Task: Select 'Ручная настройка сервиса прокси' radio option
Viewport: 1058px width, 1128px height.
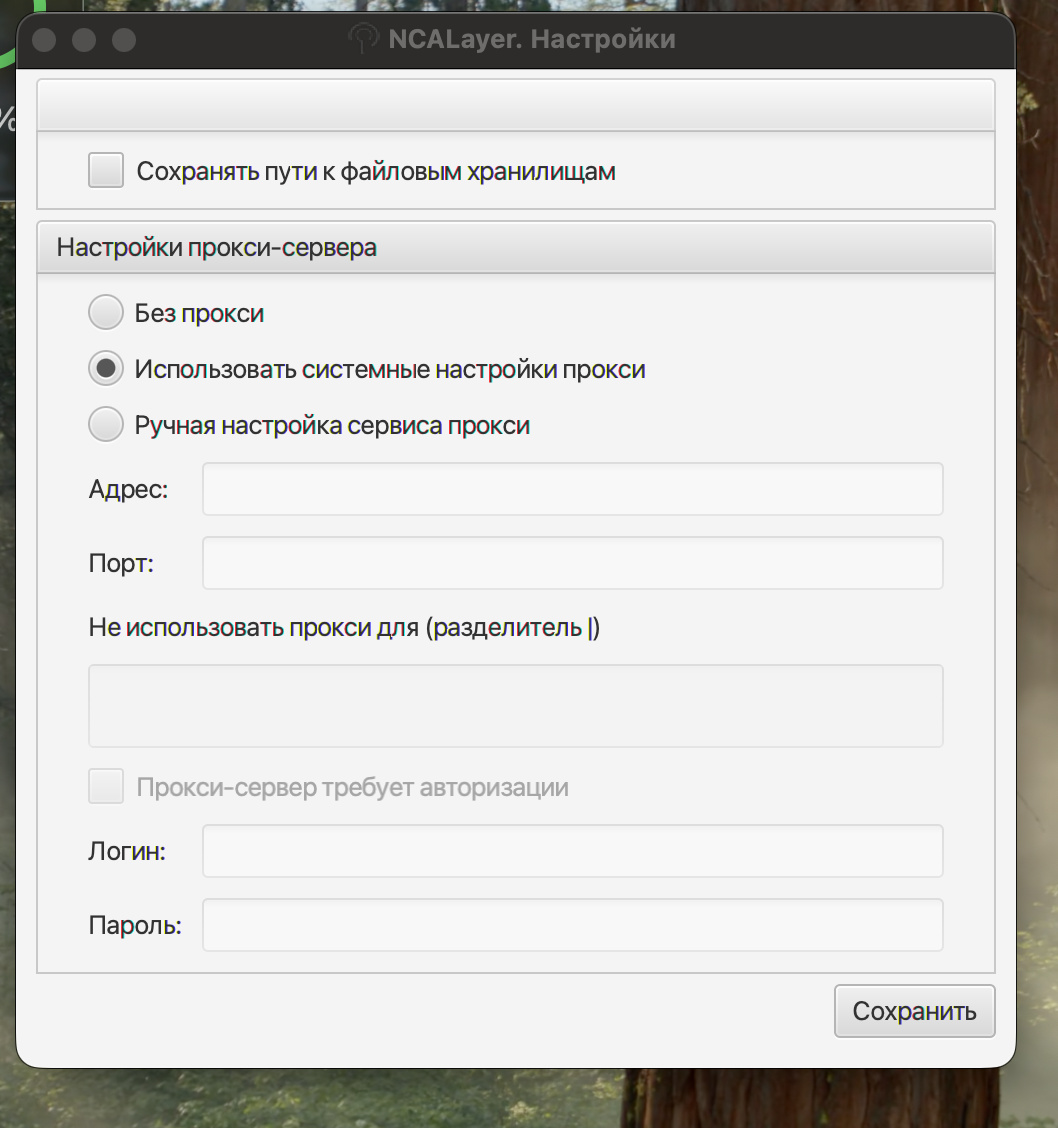Action: pos(106,425)
